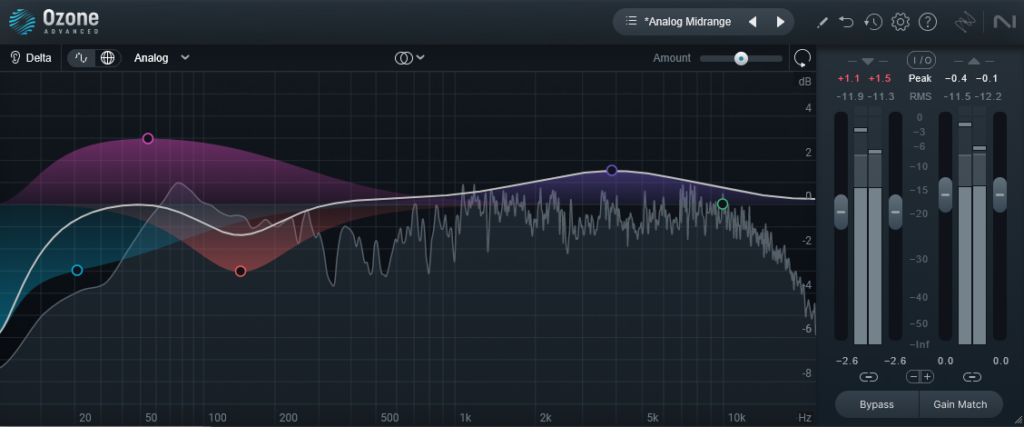The width and height of the screenshot is (1024, 427).
Task: Click the minus of the meter zoom
Action: pos(914,377)
